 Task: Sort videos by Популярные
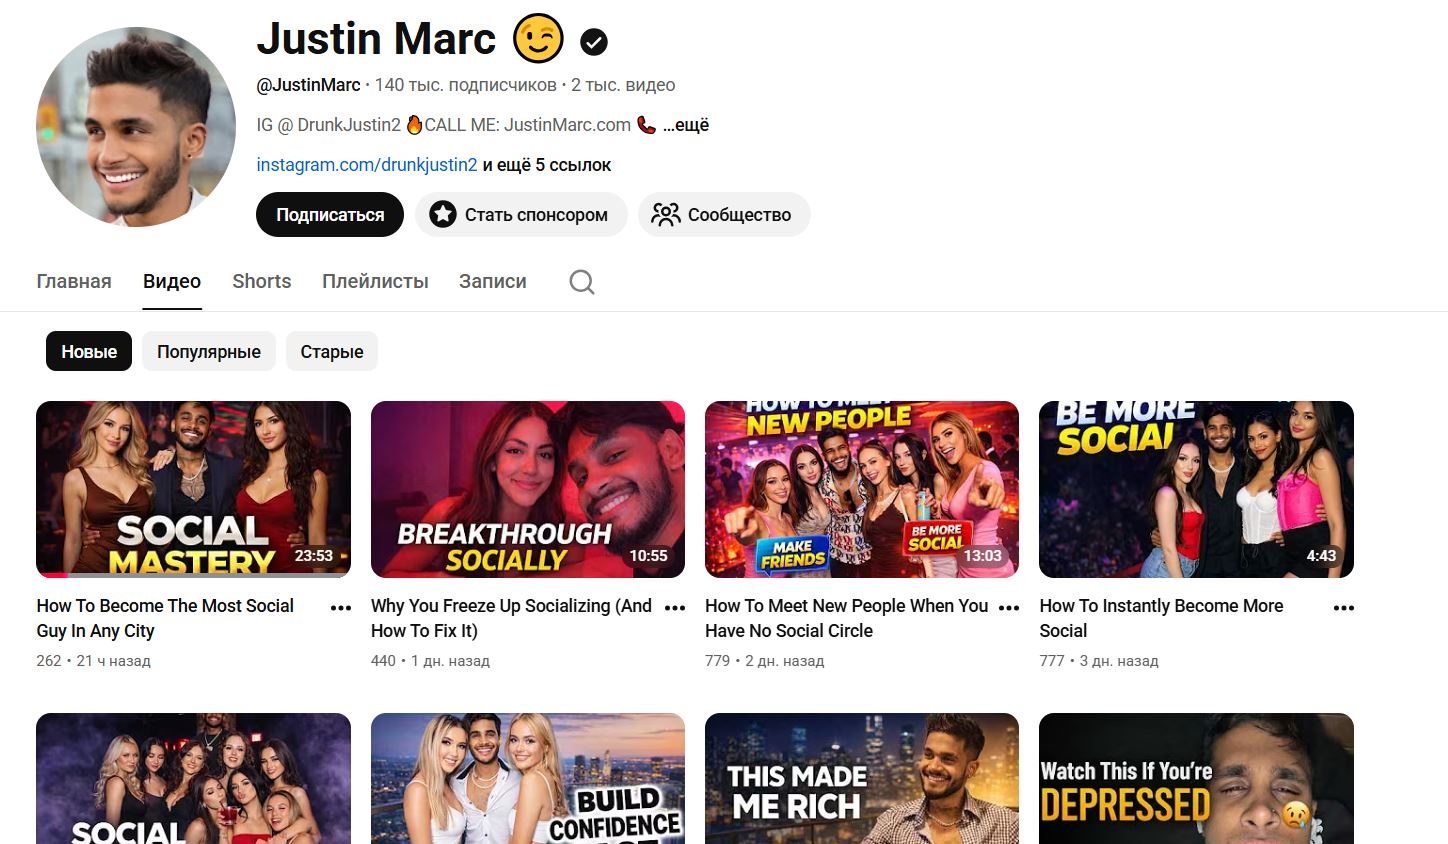click(209, 352)
